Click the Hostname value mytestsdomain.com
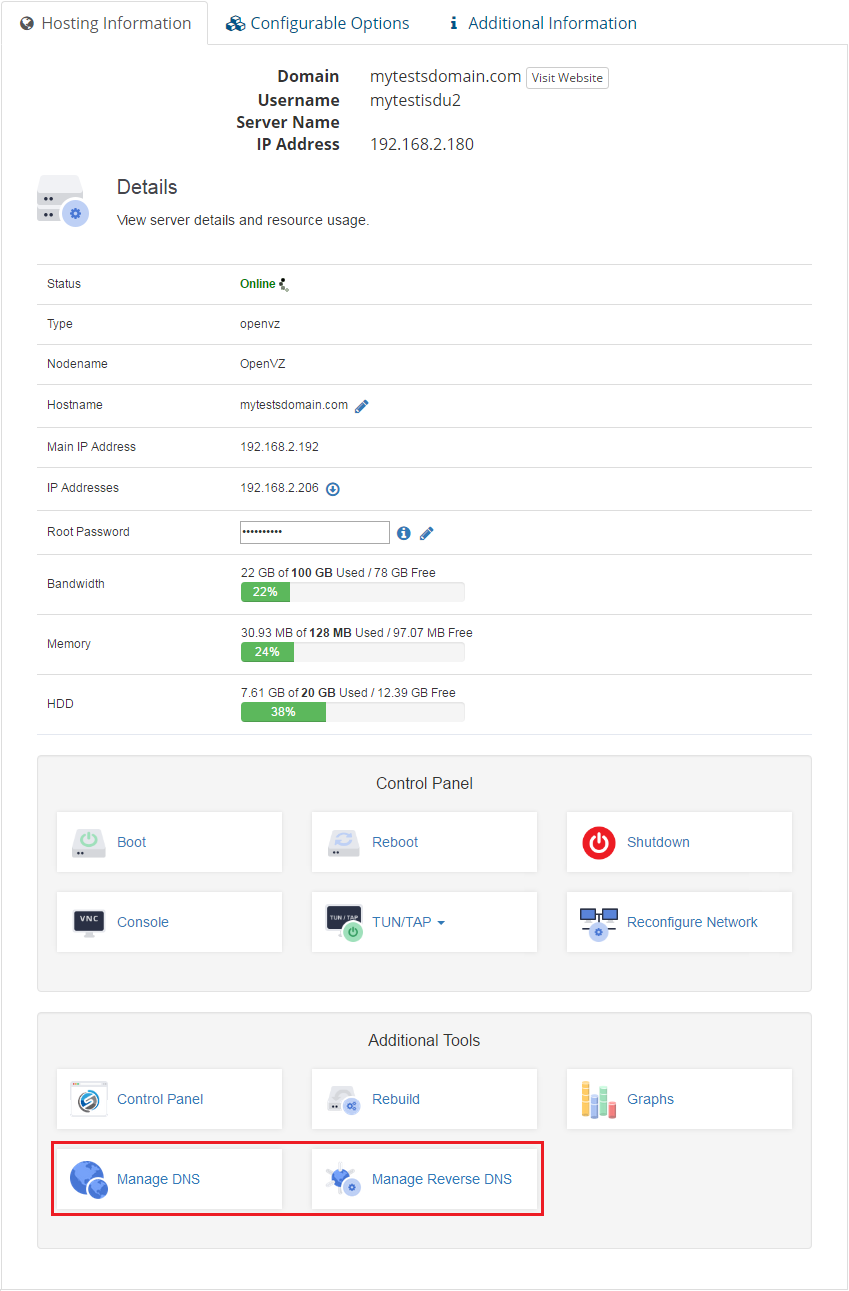The height and width of the screenshot is (1291, 849). 294,405
